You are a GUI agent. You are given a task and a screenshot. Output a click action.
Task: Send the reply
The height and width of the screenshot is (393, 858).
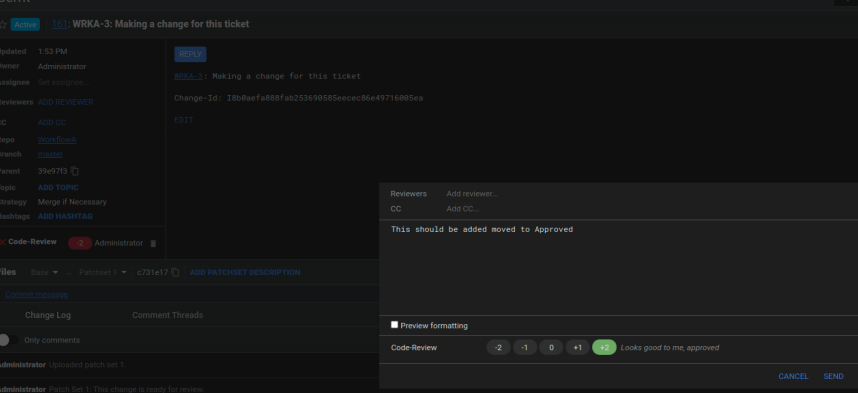(x=833, y=376)
